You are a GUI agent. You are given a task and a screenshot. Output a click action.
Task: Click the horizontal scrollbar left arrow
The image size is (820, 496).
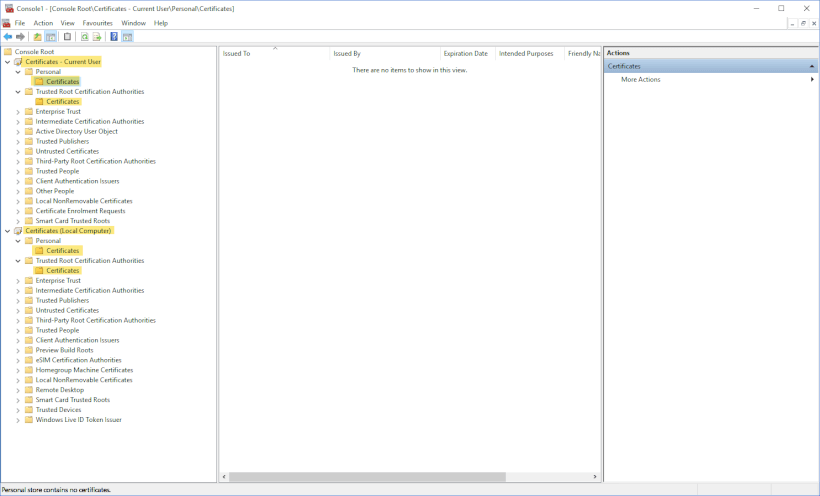coord(224,477)
